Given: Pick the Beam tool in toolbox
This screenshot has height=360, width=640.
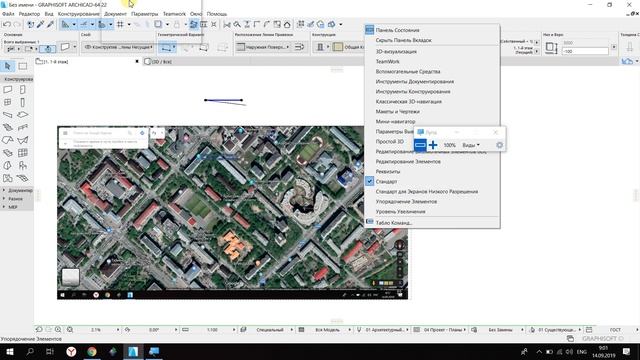Looking at the screenshot, I should tap(8, 115).
